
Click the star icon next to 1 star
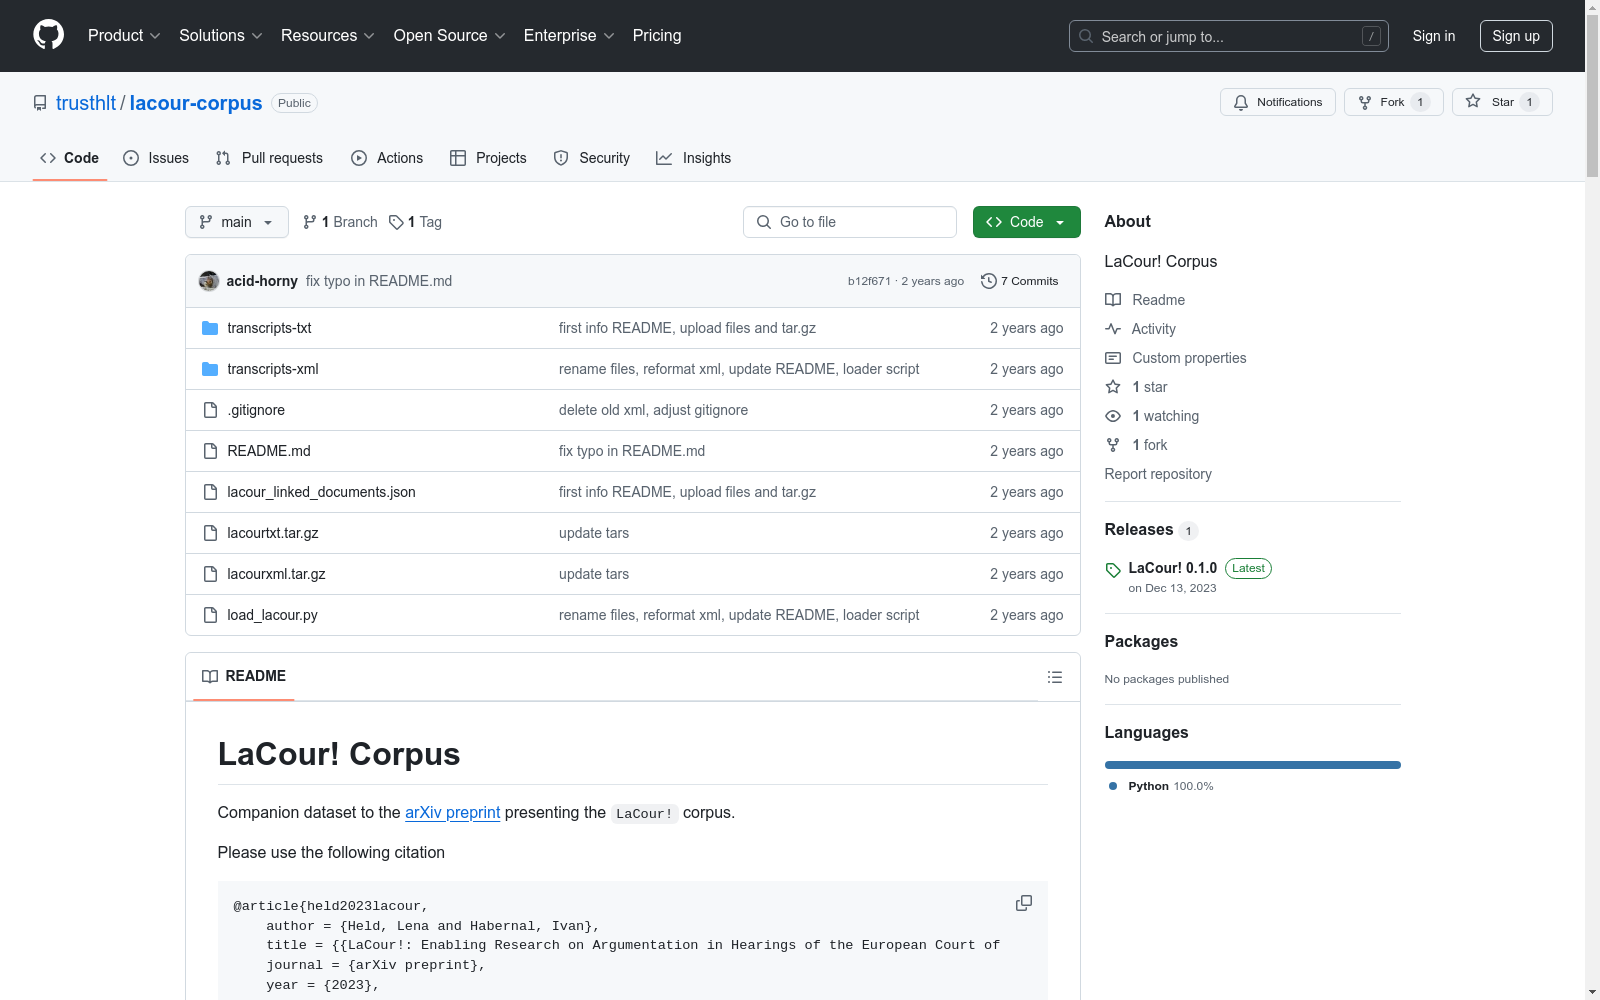[1113, 387]
